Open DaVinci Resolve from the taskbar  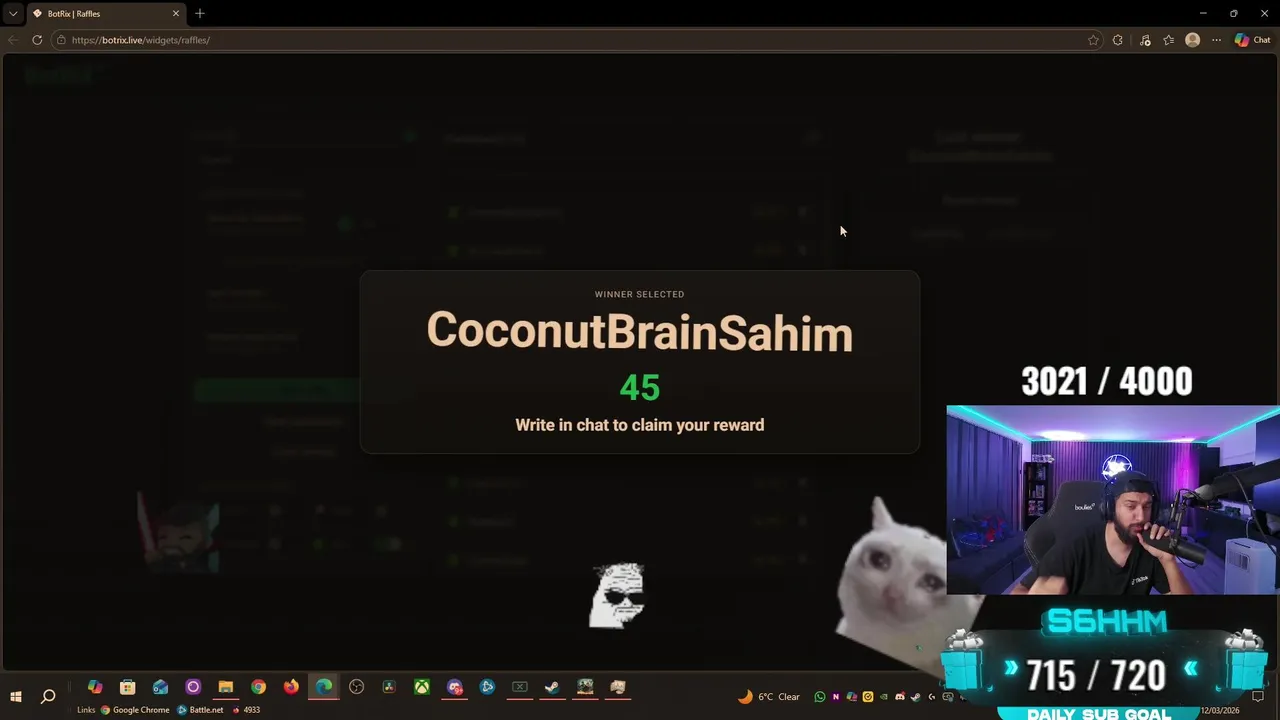[x=389, y=687]
